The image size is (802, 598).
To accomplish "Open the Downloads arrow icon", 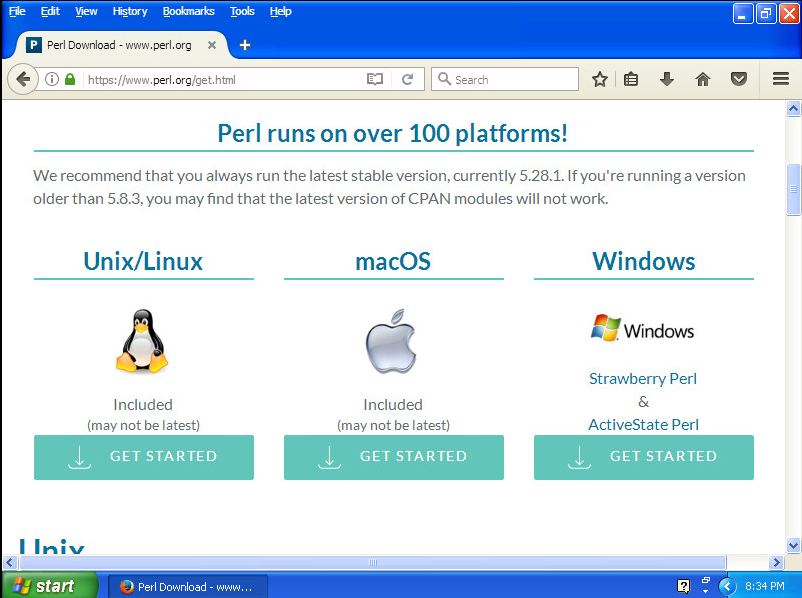I will pyautogui.click(x=666, y=79).
